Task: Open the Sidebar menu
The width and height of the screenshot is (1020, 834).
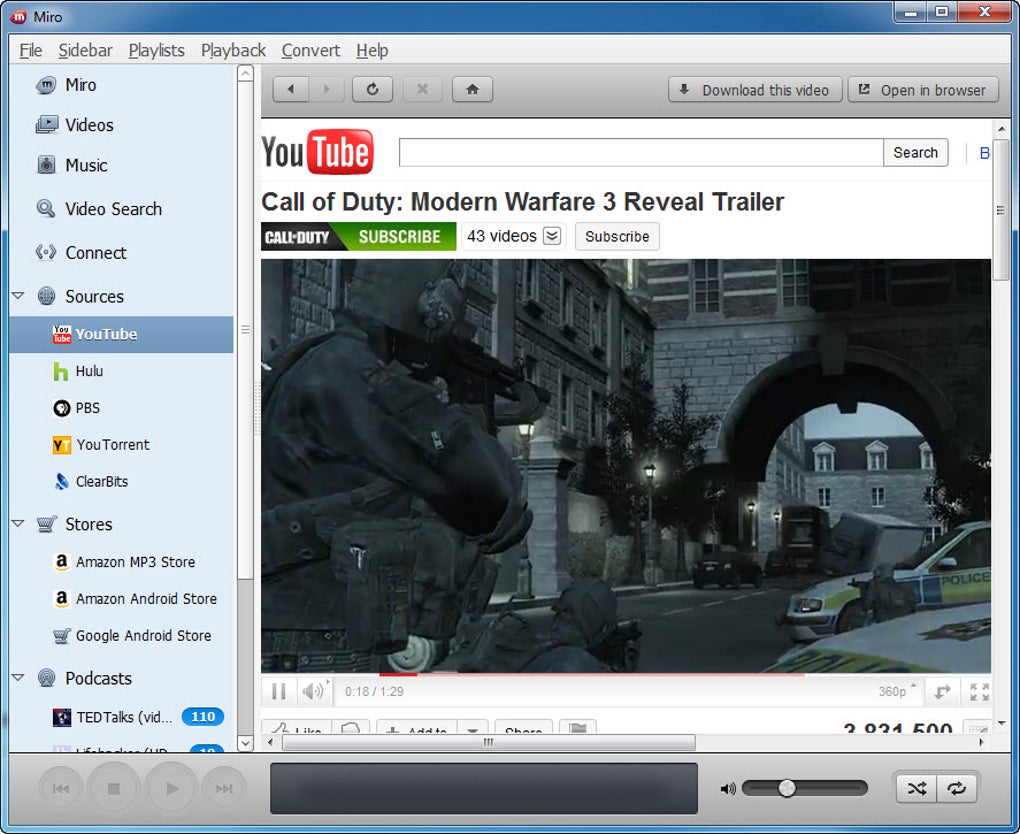Action: pyautogui.click(x=85, y=50)
